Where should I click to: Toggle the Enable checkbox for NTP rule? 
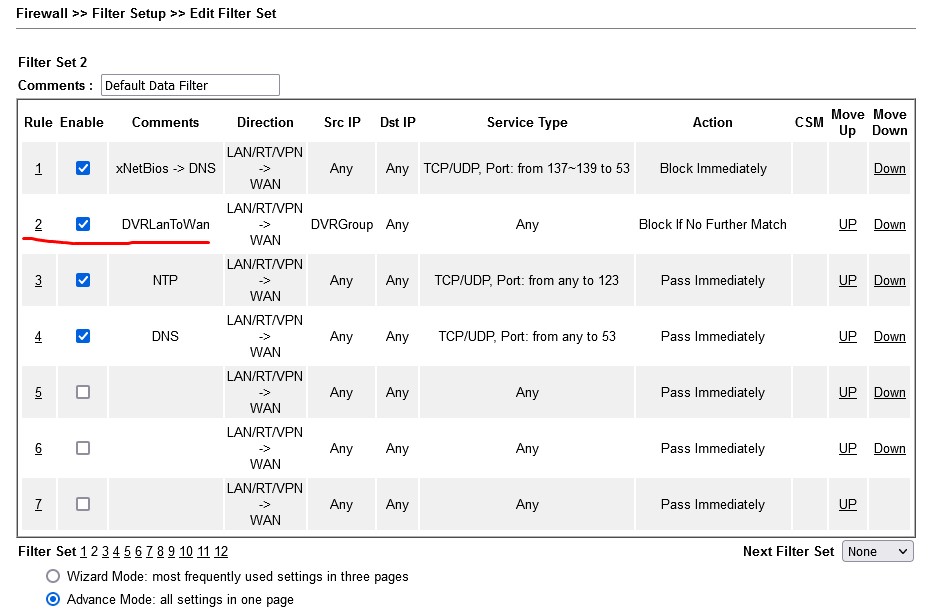83,280
